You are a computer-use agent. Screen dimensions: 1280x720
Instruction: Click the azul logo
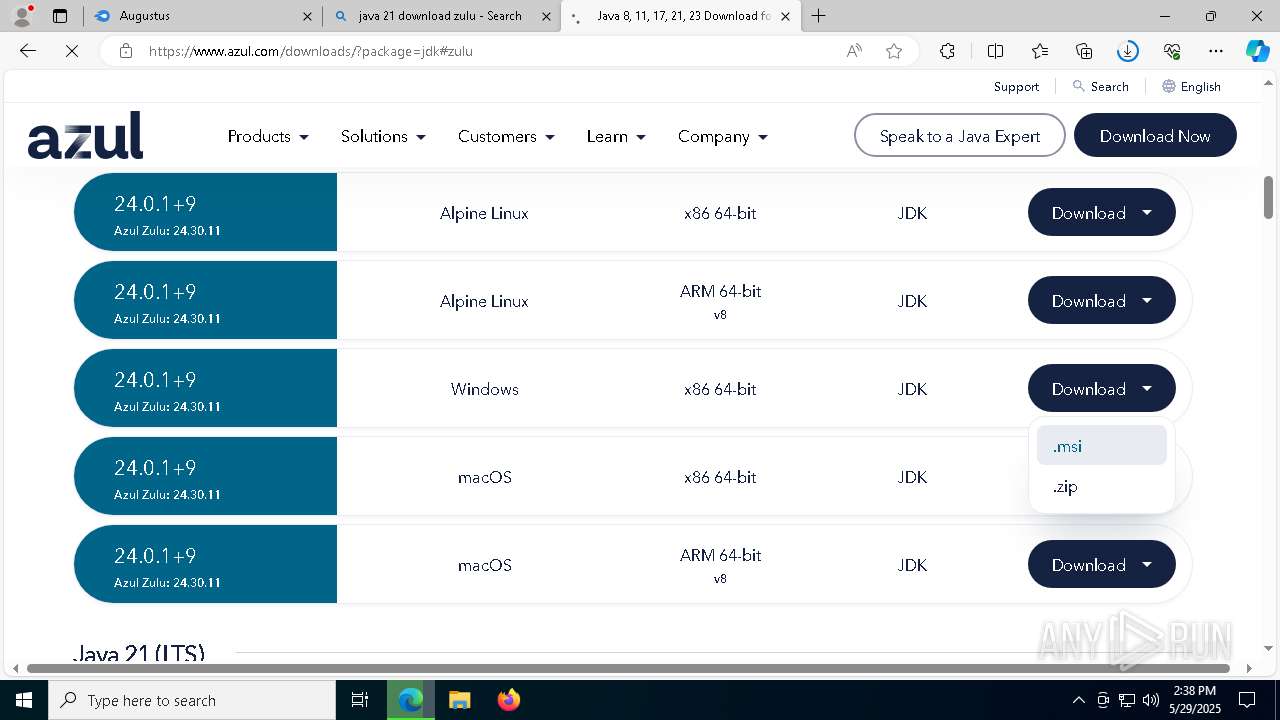(86, 135)
